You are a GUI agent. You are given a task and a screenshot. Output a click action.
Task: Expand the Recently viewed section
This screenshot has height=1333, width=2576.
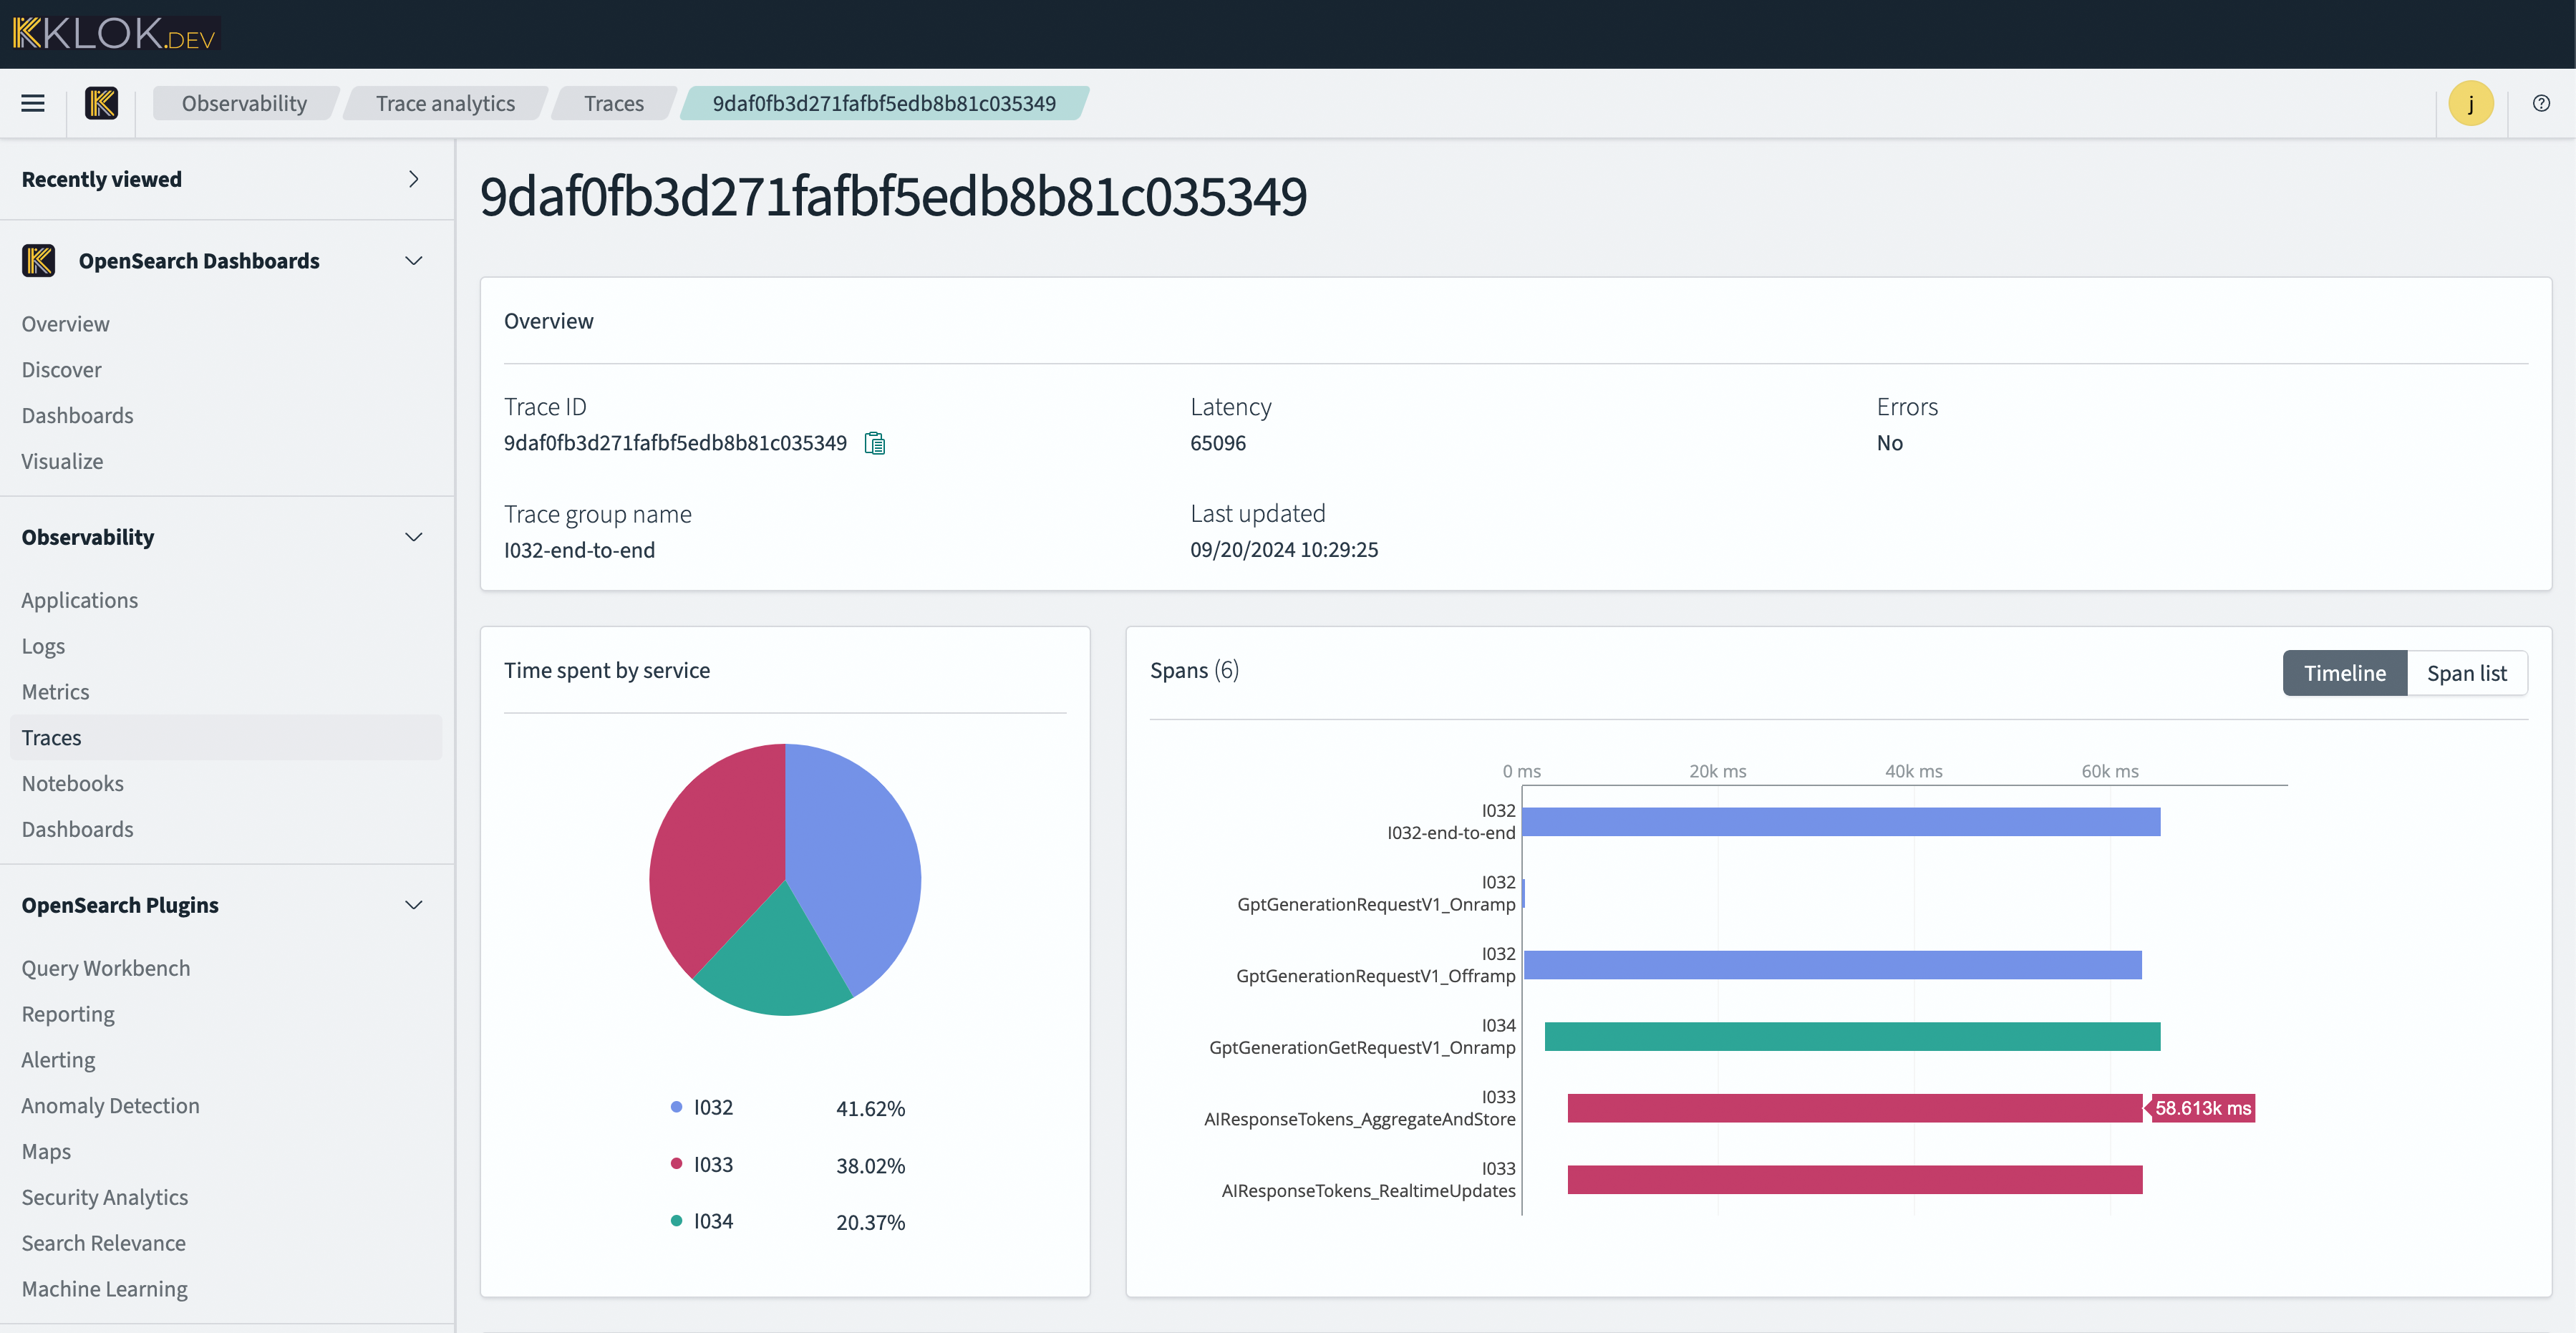[x=413, y=179]
